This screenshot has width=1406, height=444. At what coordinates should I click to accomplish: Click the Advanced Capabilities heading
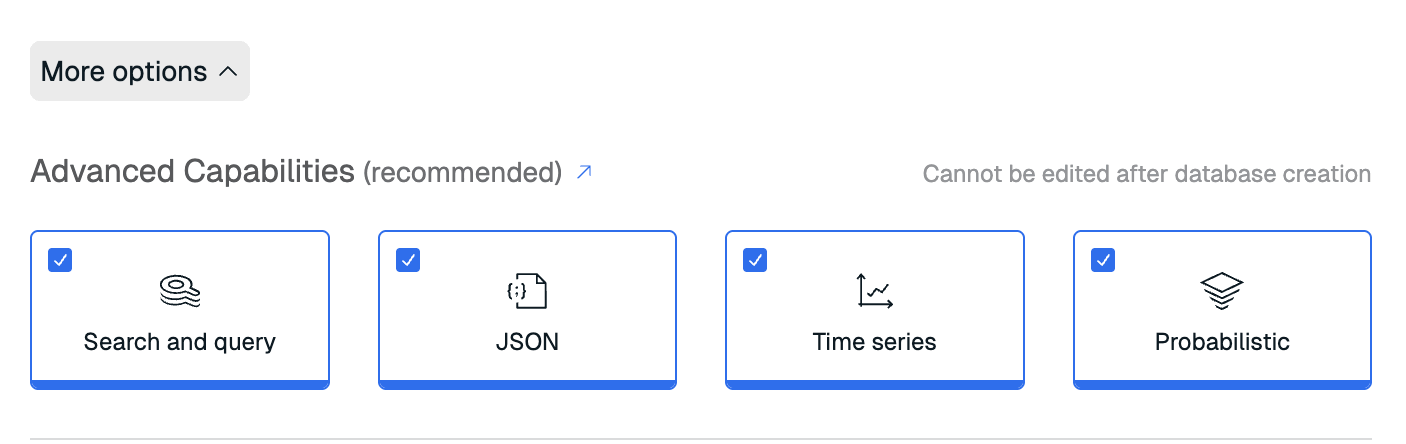(x=193, y=172)
